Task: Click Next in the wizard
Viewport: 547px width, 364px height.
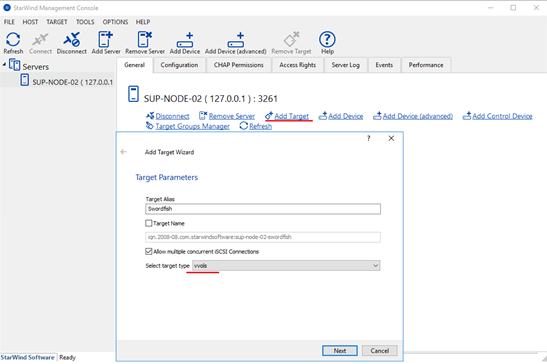Action: 340,351
